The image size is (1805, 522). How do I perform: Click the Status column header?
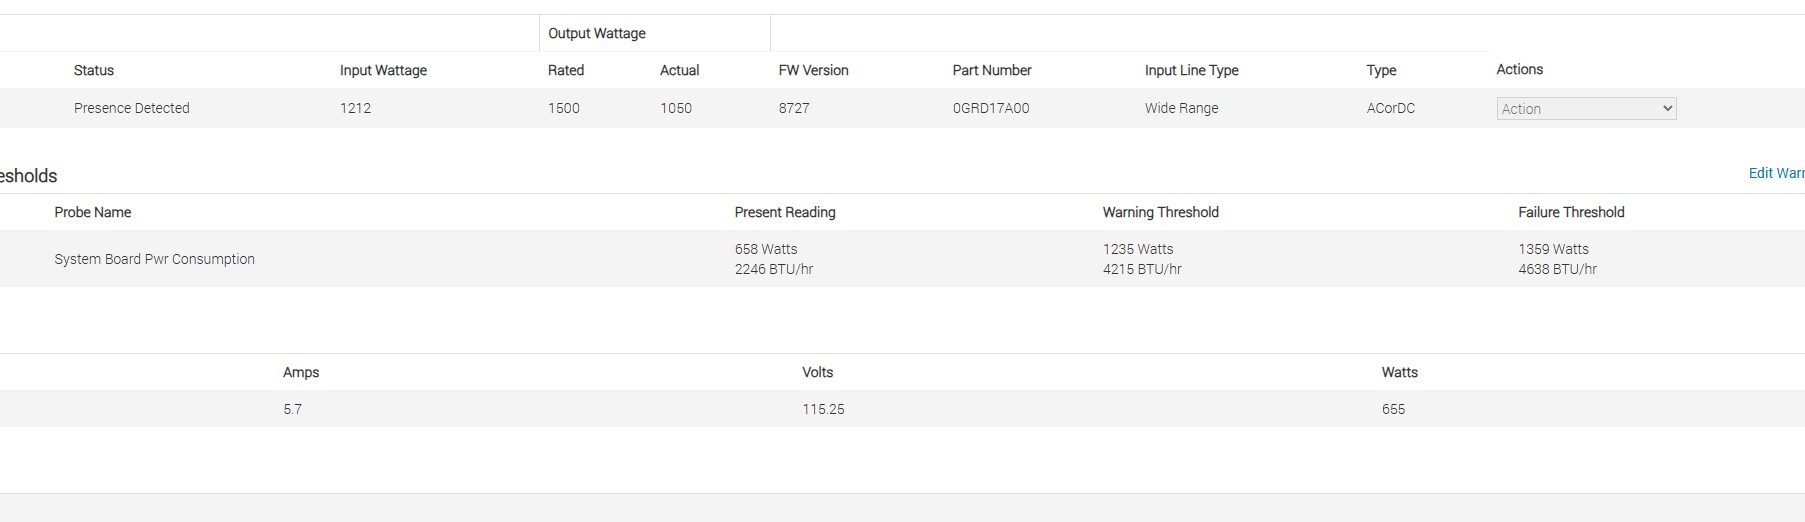[94, 70]
